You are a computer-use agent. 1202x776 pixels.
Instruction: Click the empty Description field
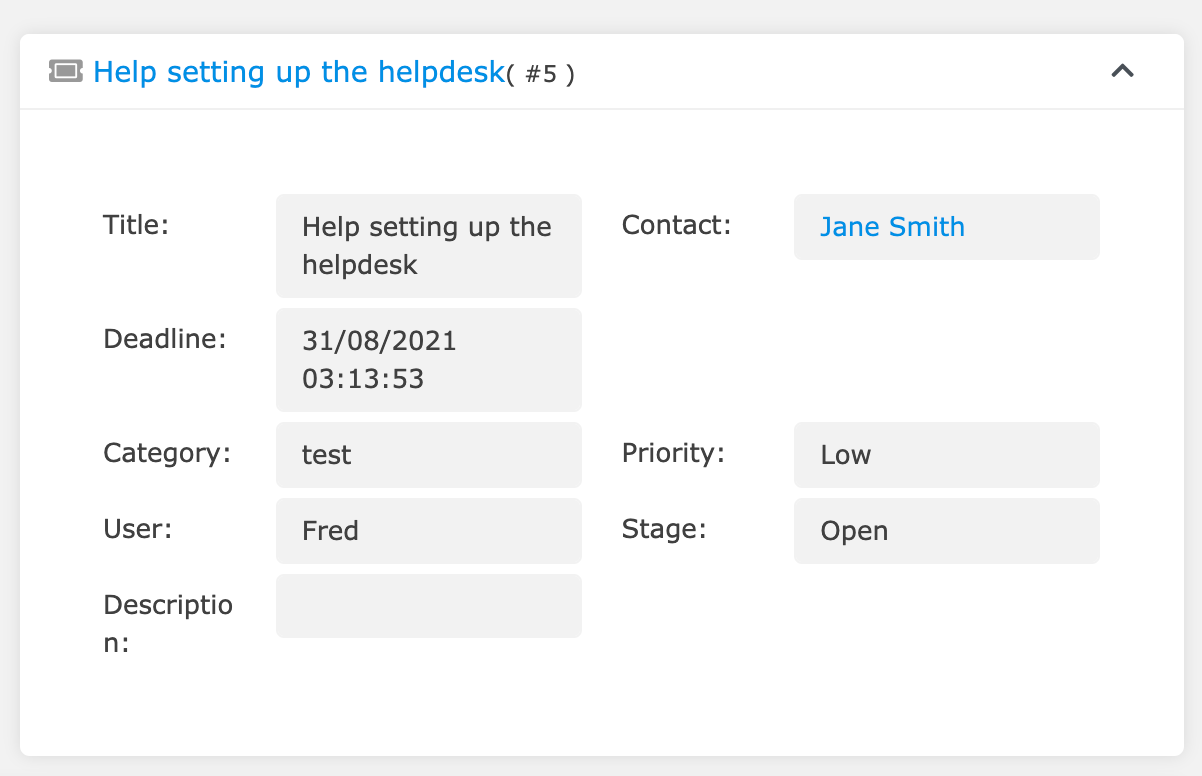coord(428,606)
